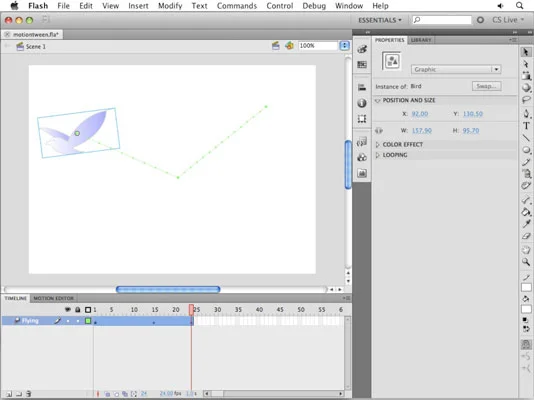Select the Brush tool
This screenshot has height=400, width=534.
526,174
